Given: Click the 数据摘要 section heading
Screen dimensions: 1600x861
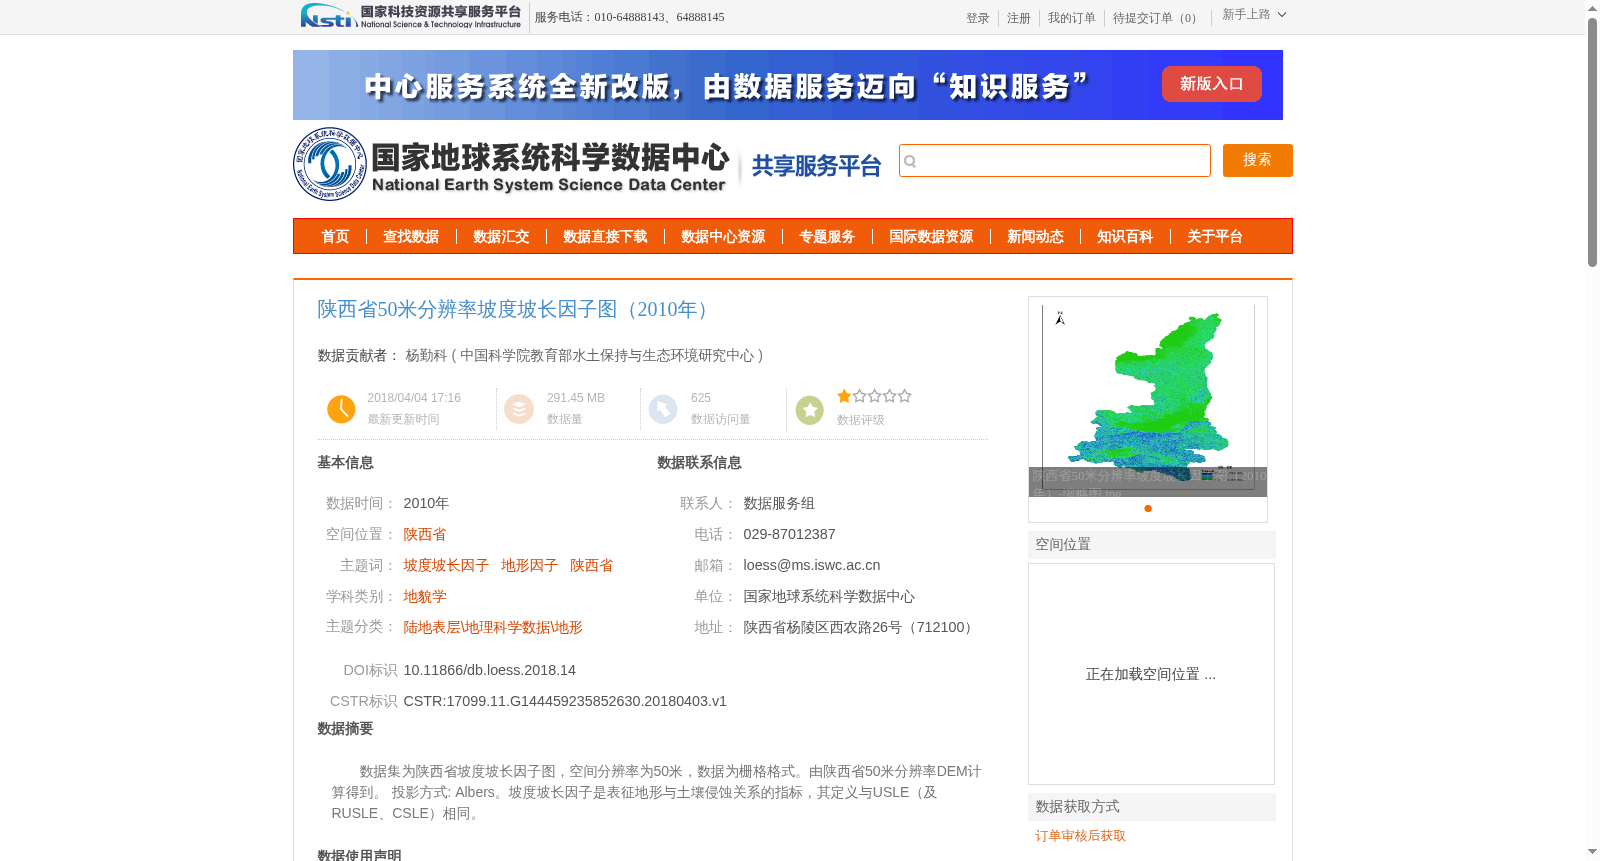Looking at the screenshot, I should (345, 728).
